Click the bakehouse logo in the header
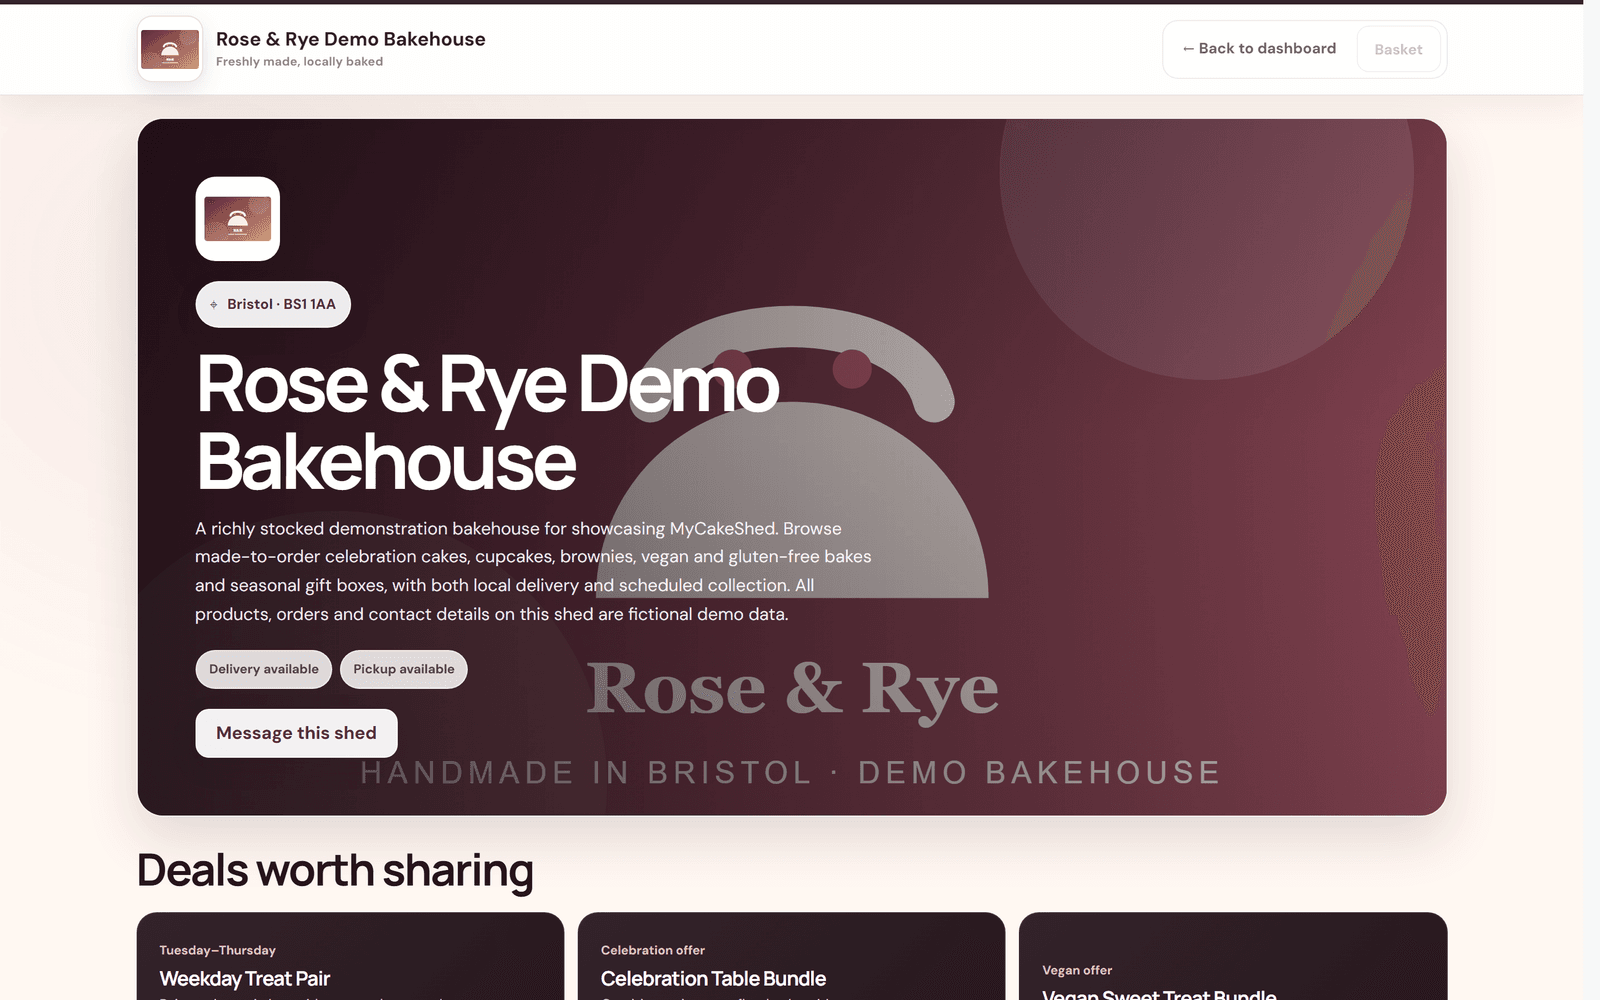 point(170,49)
